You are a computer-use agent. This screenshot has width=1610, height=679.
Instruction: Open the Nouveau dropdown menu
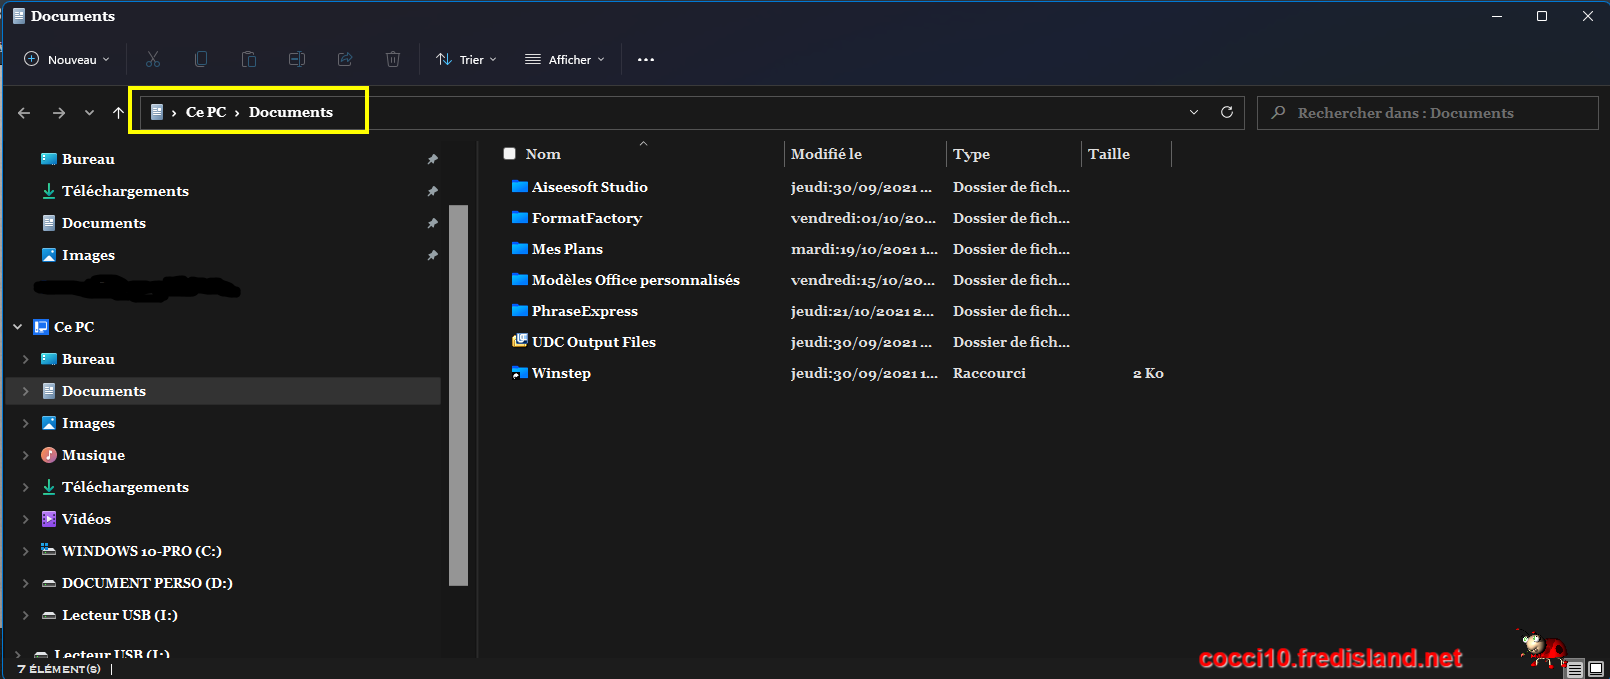(x=67, y=60)
